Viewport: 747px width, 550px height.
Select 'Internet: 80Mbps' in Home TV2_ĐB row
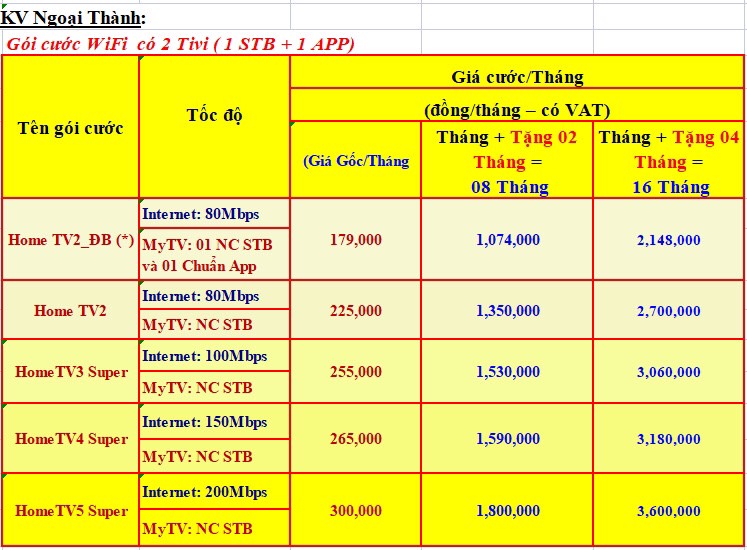tap(214, 214)
